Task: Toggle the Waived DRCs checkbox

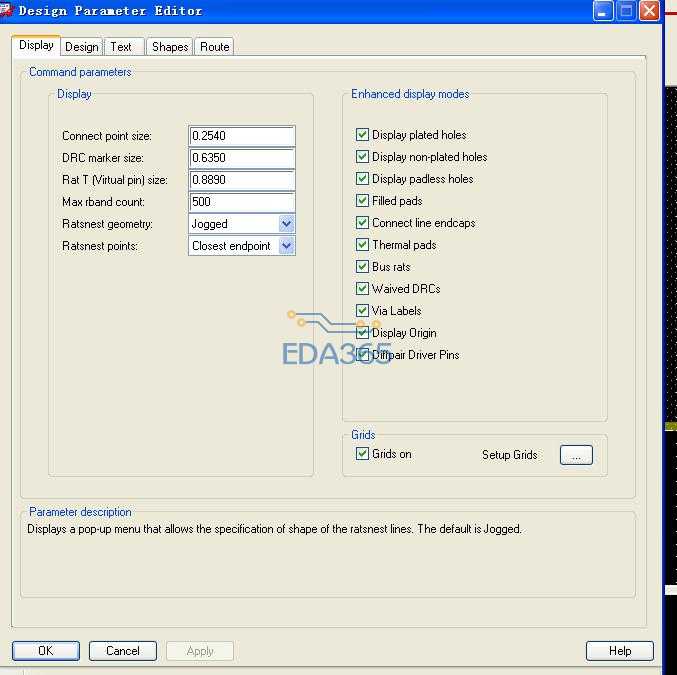Action: click(x=362, y=288)
